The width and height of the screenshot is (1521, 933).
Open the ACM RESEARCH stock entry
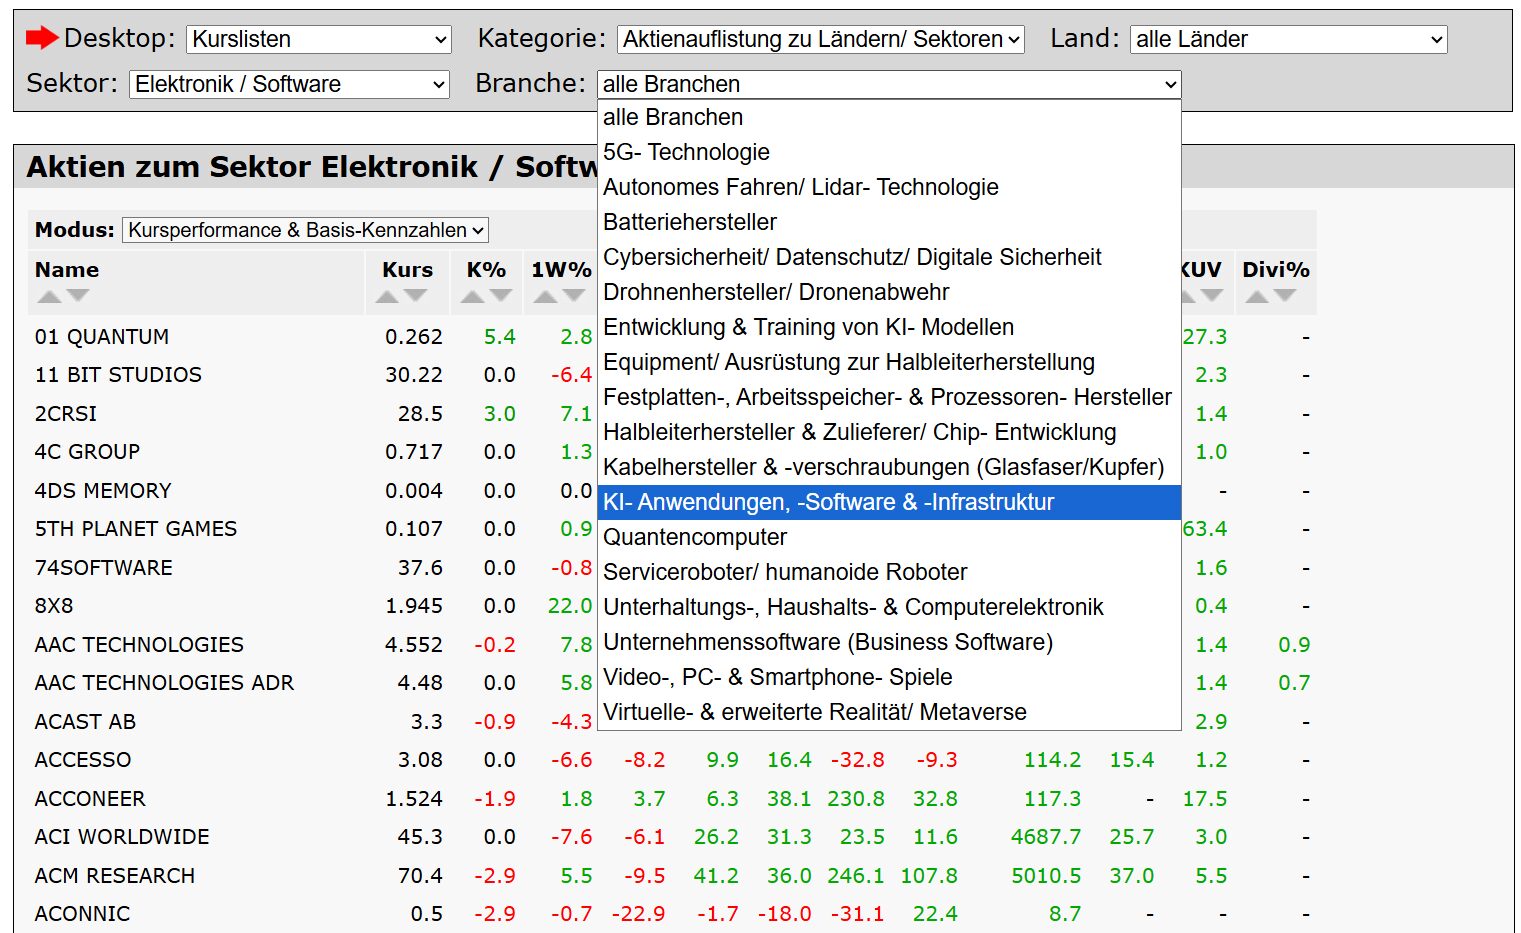[x=115, y=876]
